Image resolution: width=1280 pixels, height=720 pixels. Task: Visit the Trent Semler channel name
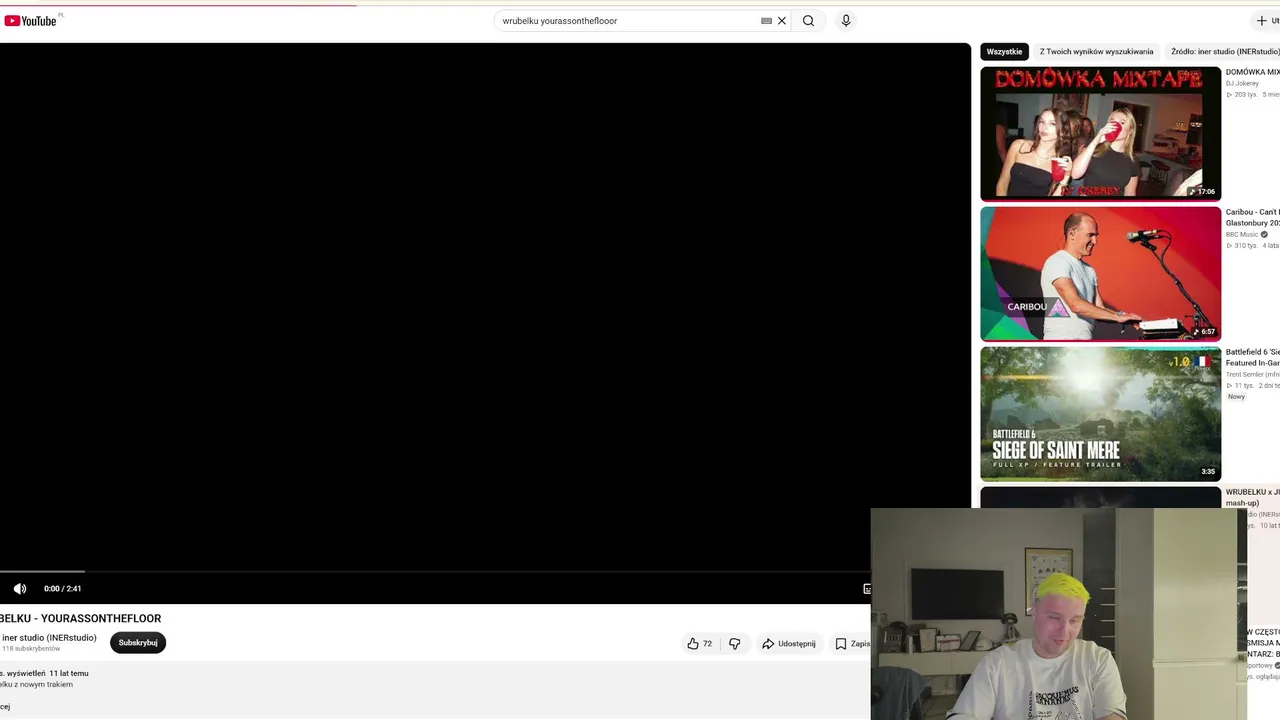[x=1253, y=375]
